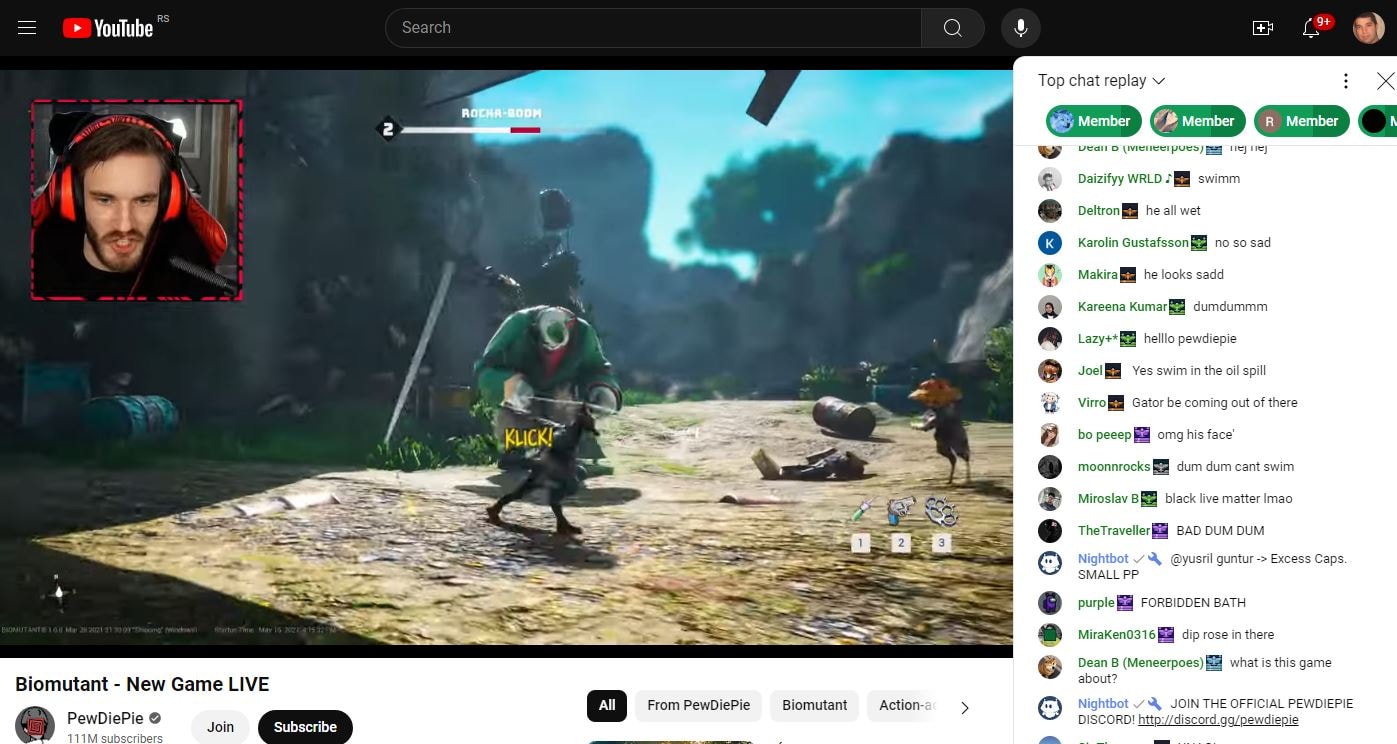Viewport: 1397px width, 744px height.
Task: Open the Create video icon
Action: click(1263, 28)
